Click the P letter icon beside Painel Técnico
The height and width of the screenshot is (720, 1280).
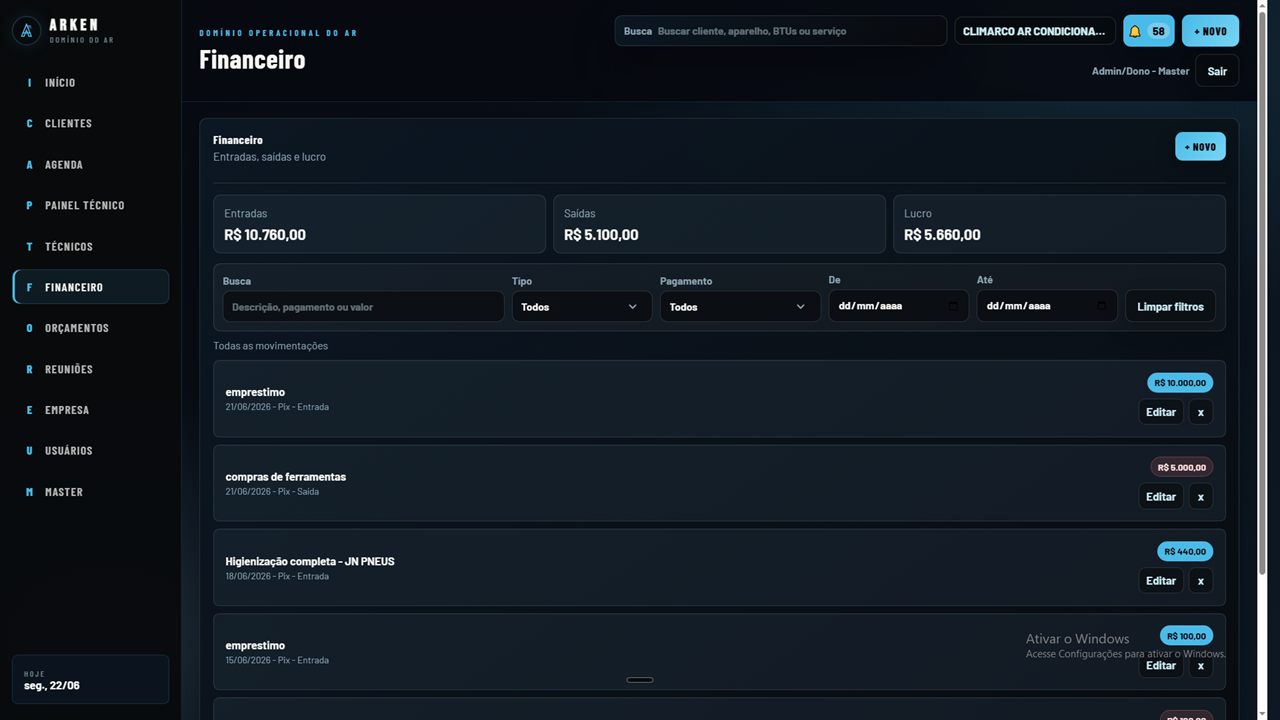click(29, 206)
